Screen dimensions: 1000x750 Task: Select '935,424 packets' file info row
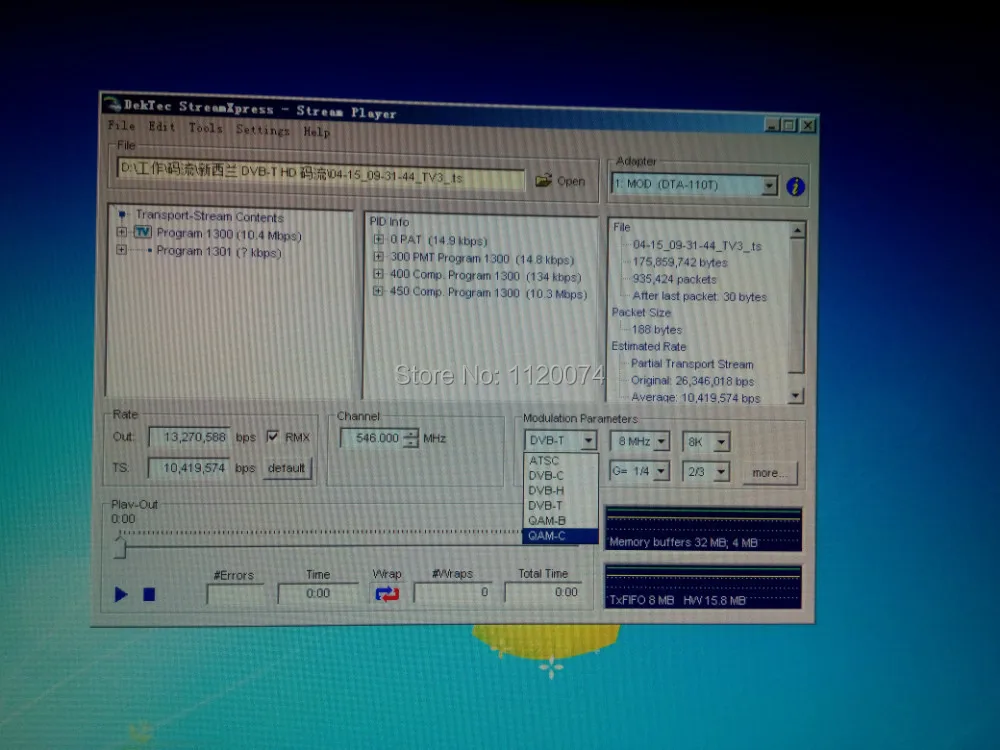pos(674,279)
